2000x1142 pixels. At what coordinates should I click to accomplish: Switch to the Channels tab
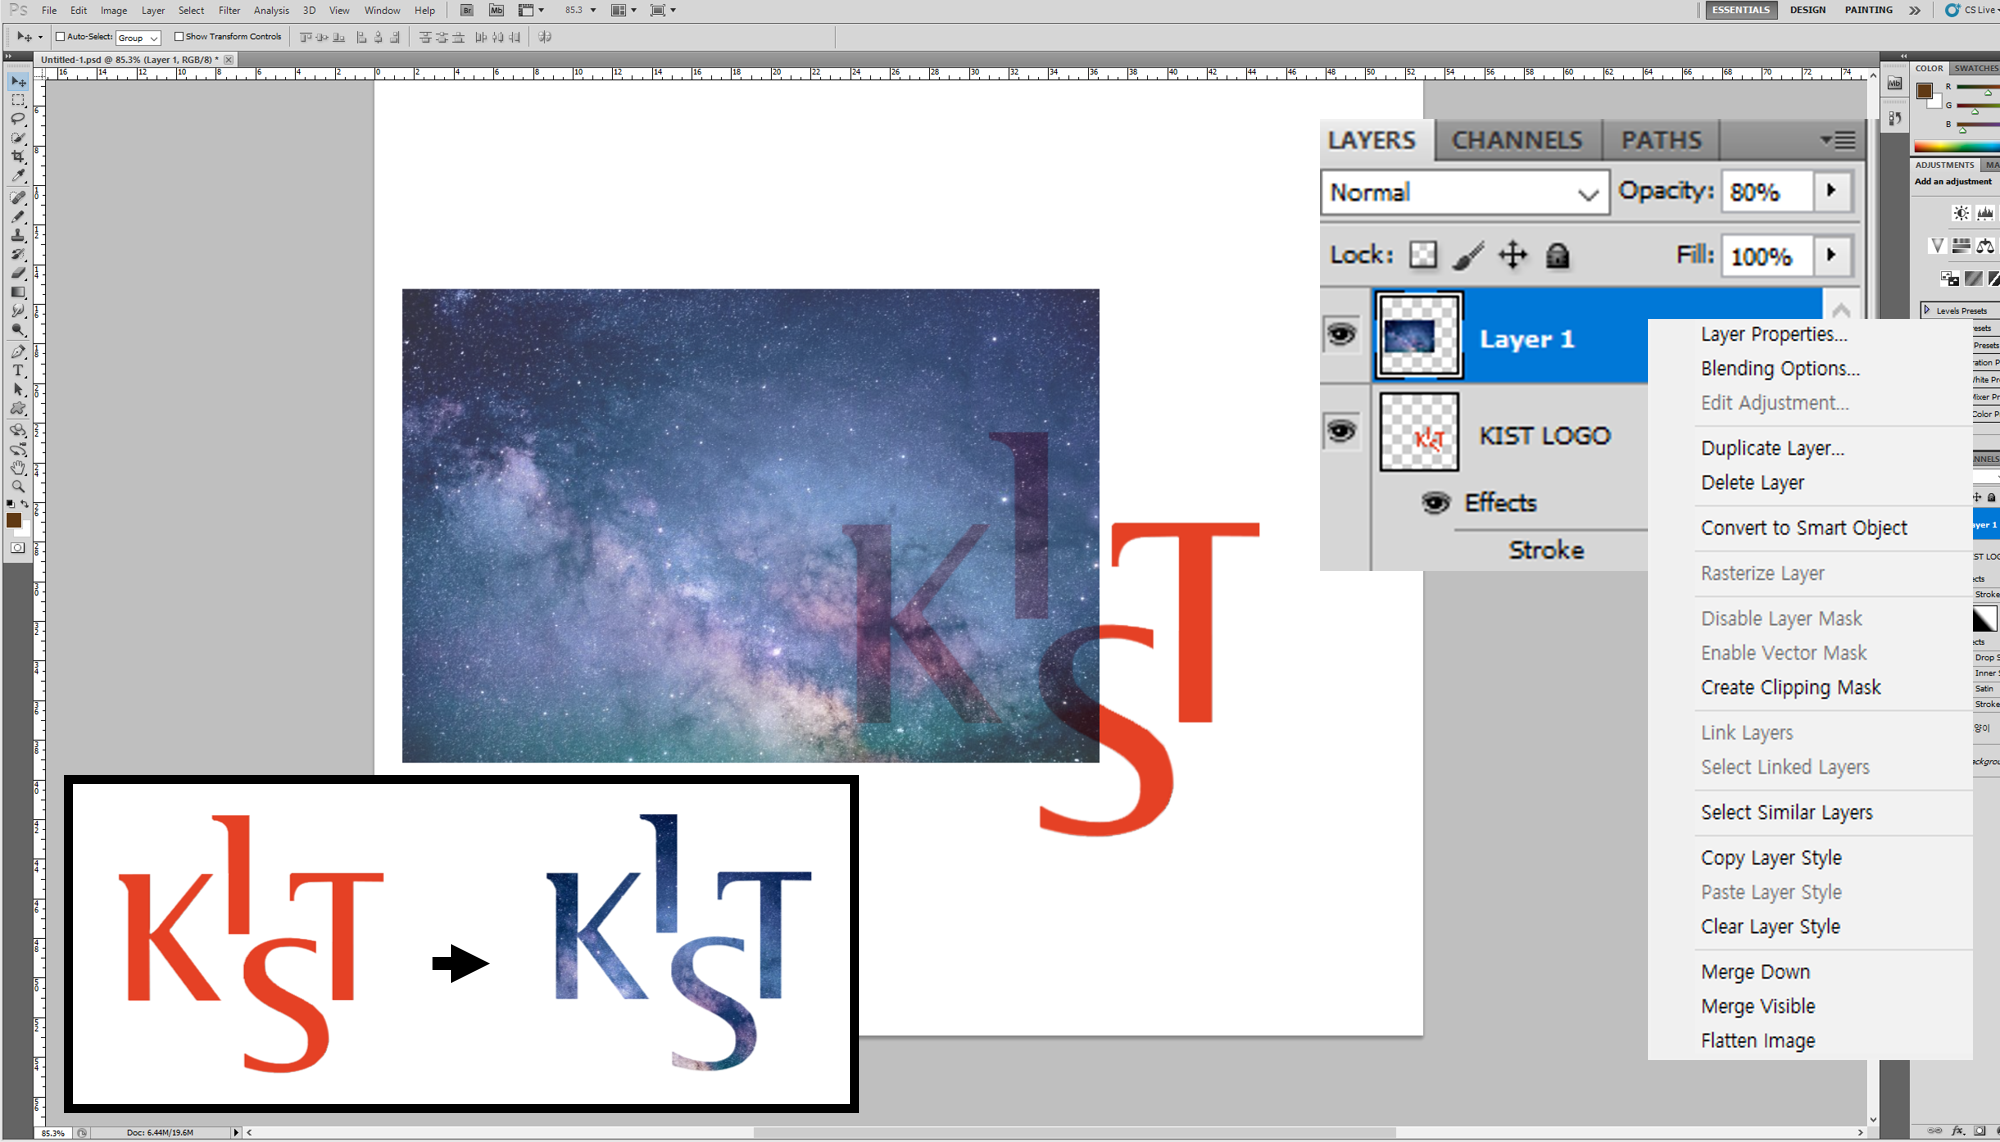tap(1517, 140)
